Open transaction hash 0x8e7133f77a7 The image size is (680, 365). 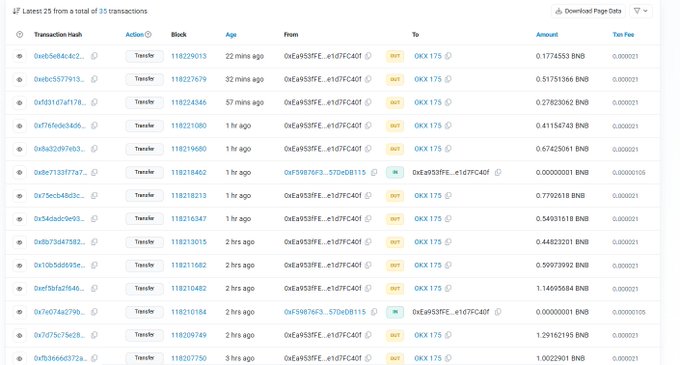click(60, 173)
